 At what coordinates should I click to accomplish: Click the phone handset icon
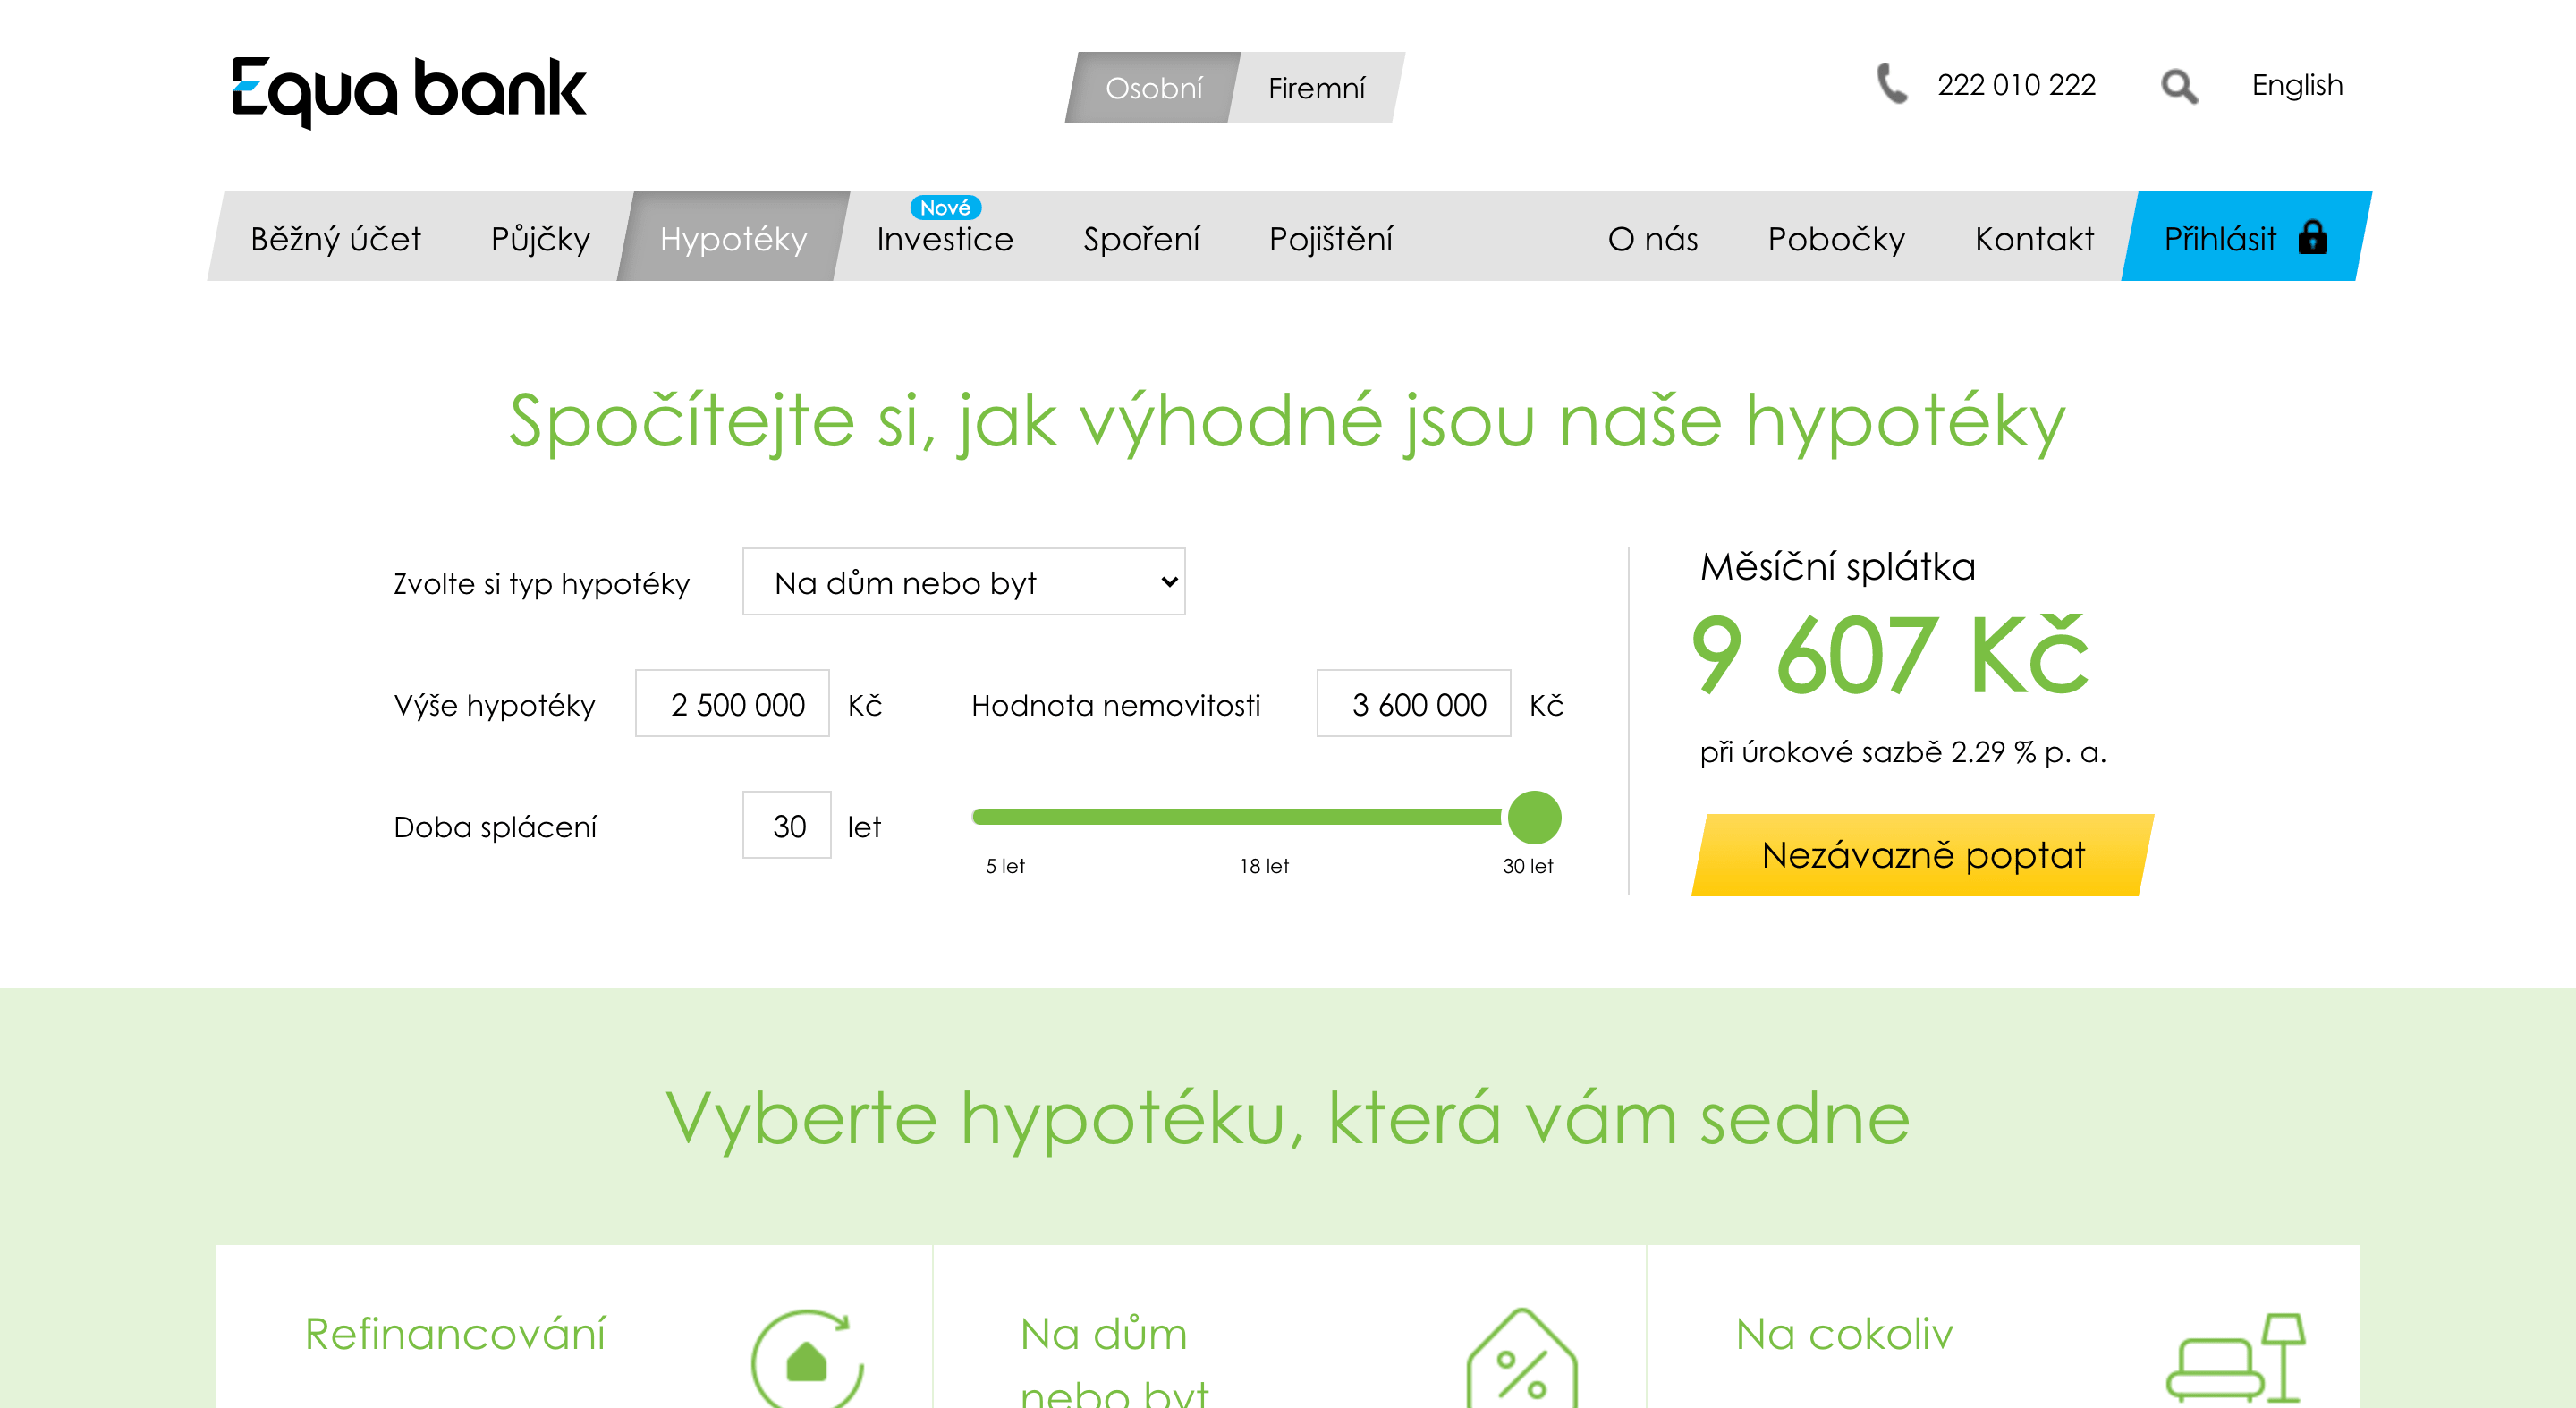click(1891, 84)
